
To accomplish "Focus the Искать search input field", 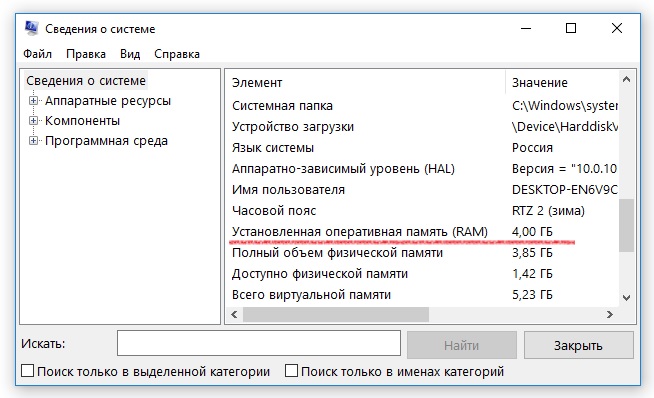I will click(259, 343).
